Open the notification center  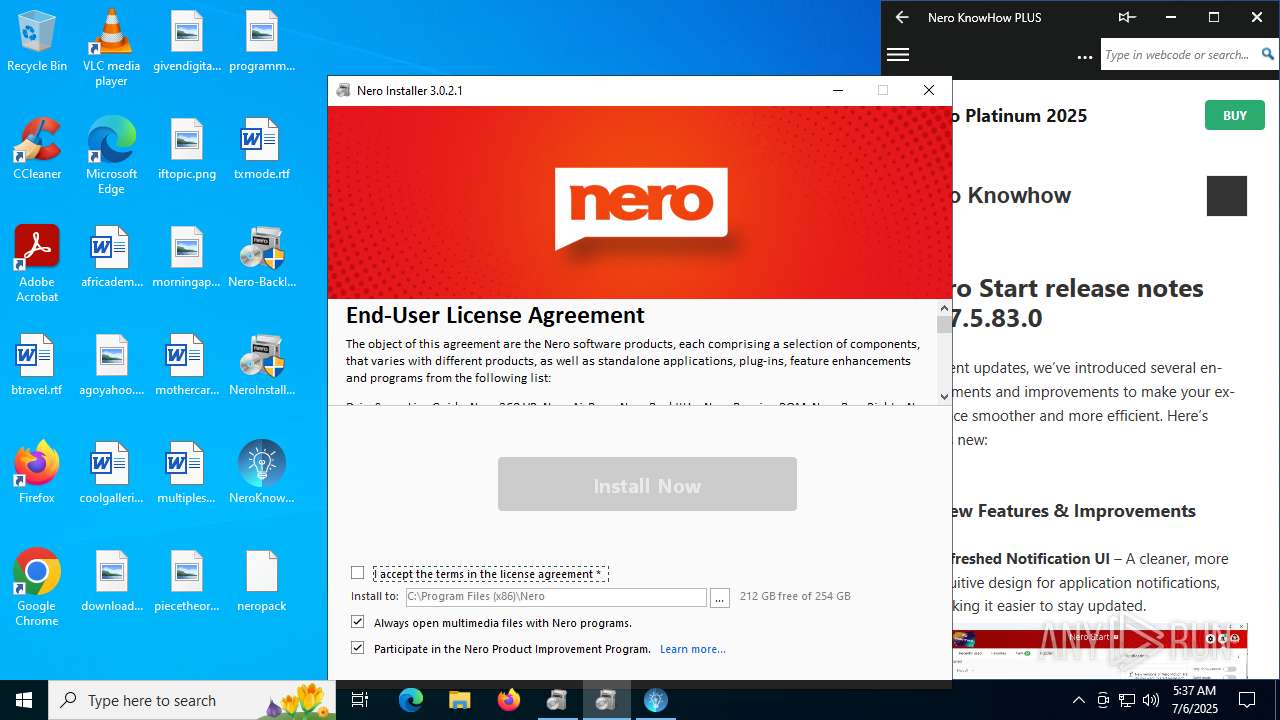[x=1247, y=700]
